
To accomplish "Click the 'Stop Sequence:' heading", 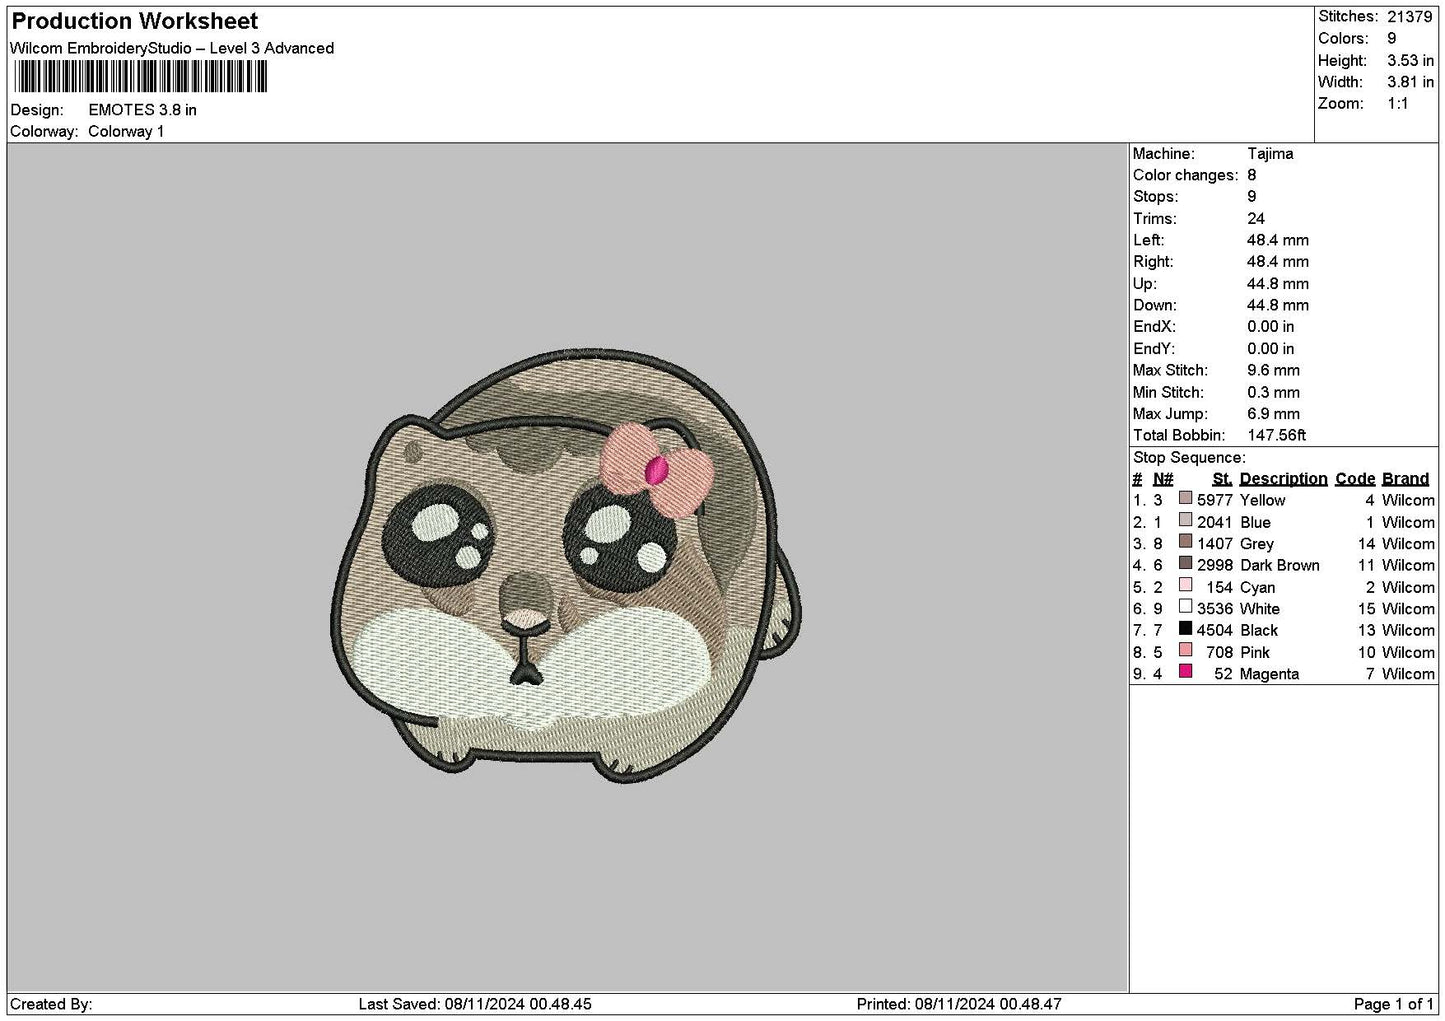I will click(1189, 458).
